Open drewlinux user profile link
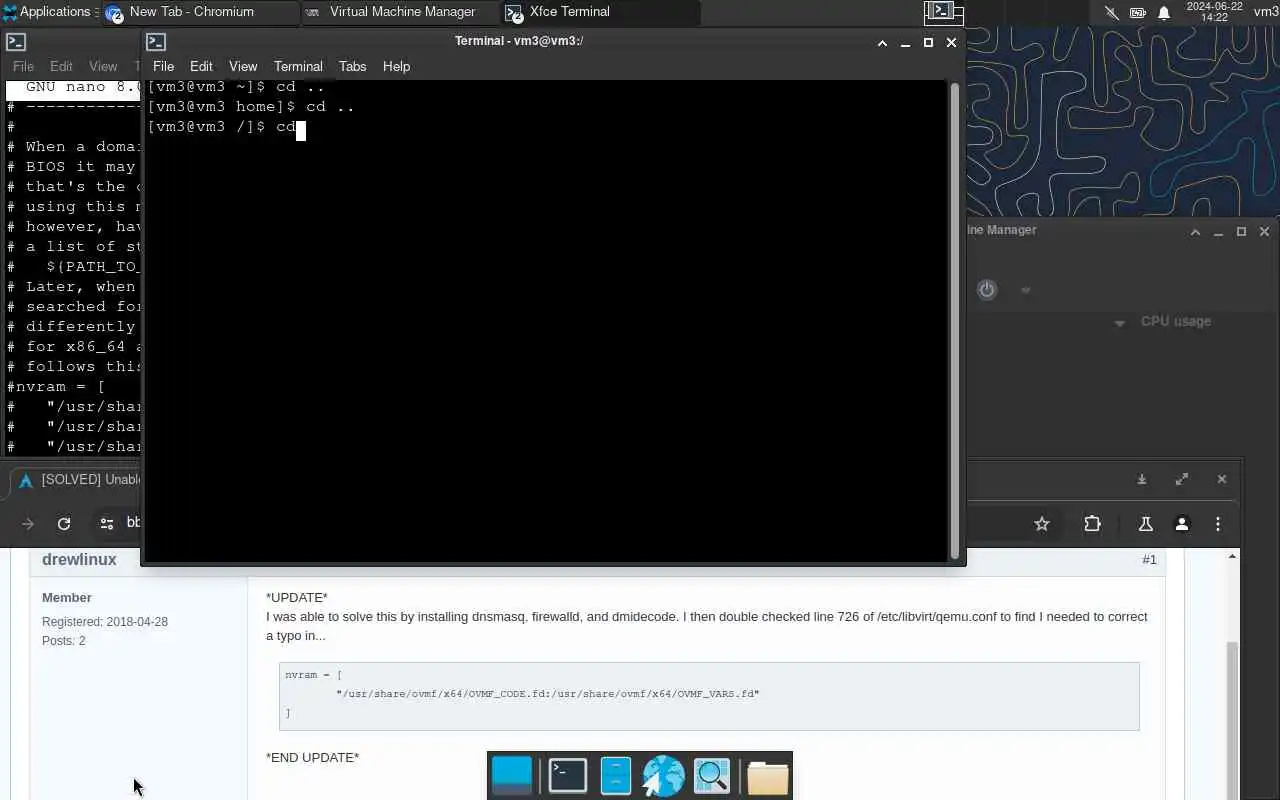The height and width of the screenshot is (800, 1280). [x=79, y=560]
